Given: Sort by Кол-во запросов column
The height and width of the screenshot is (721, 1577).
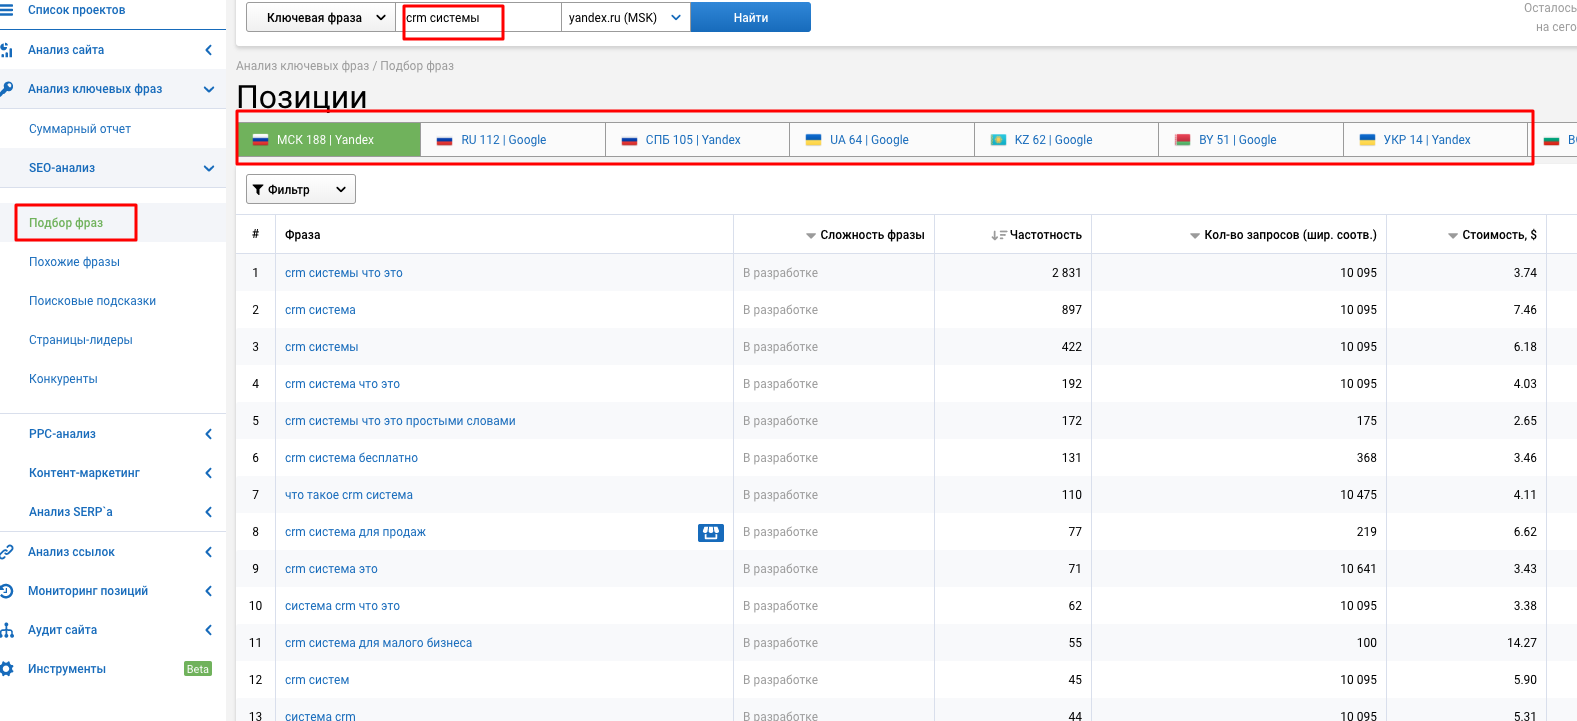Looking at the screenshot, I should 1283,235.
